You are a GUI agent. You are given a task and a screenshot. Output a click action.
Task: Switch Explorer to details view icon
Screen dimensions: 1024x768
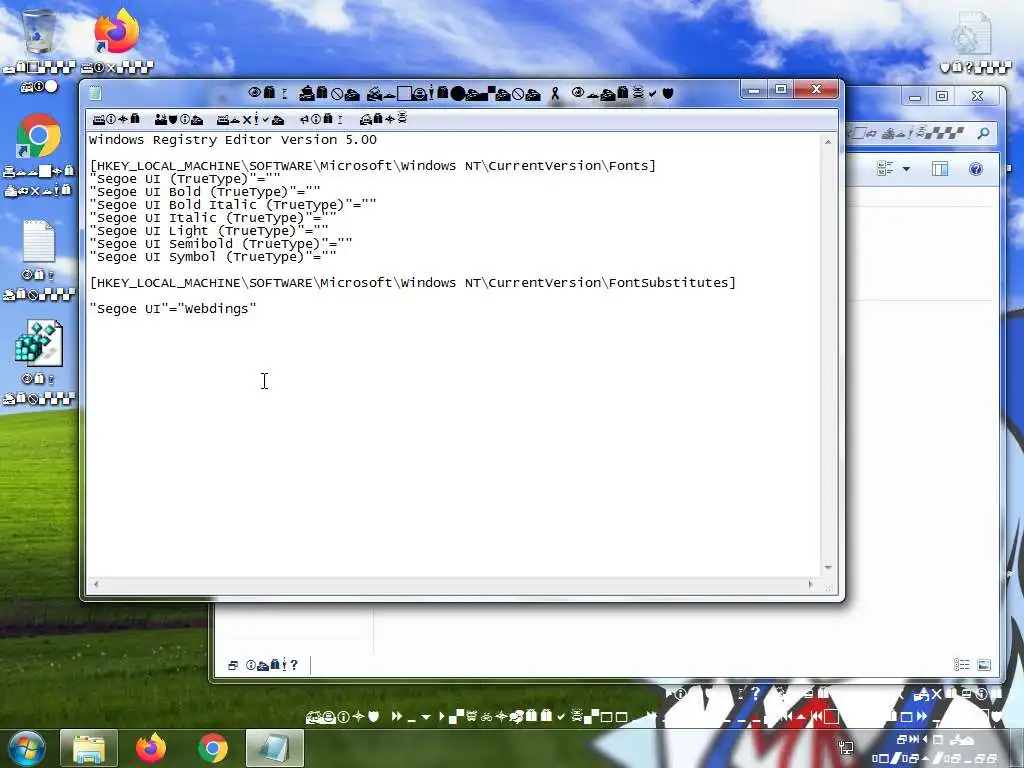click(x=961, y=665)
